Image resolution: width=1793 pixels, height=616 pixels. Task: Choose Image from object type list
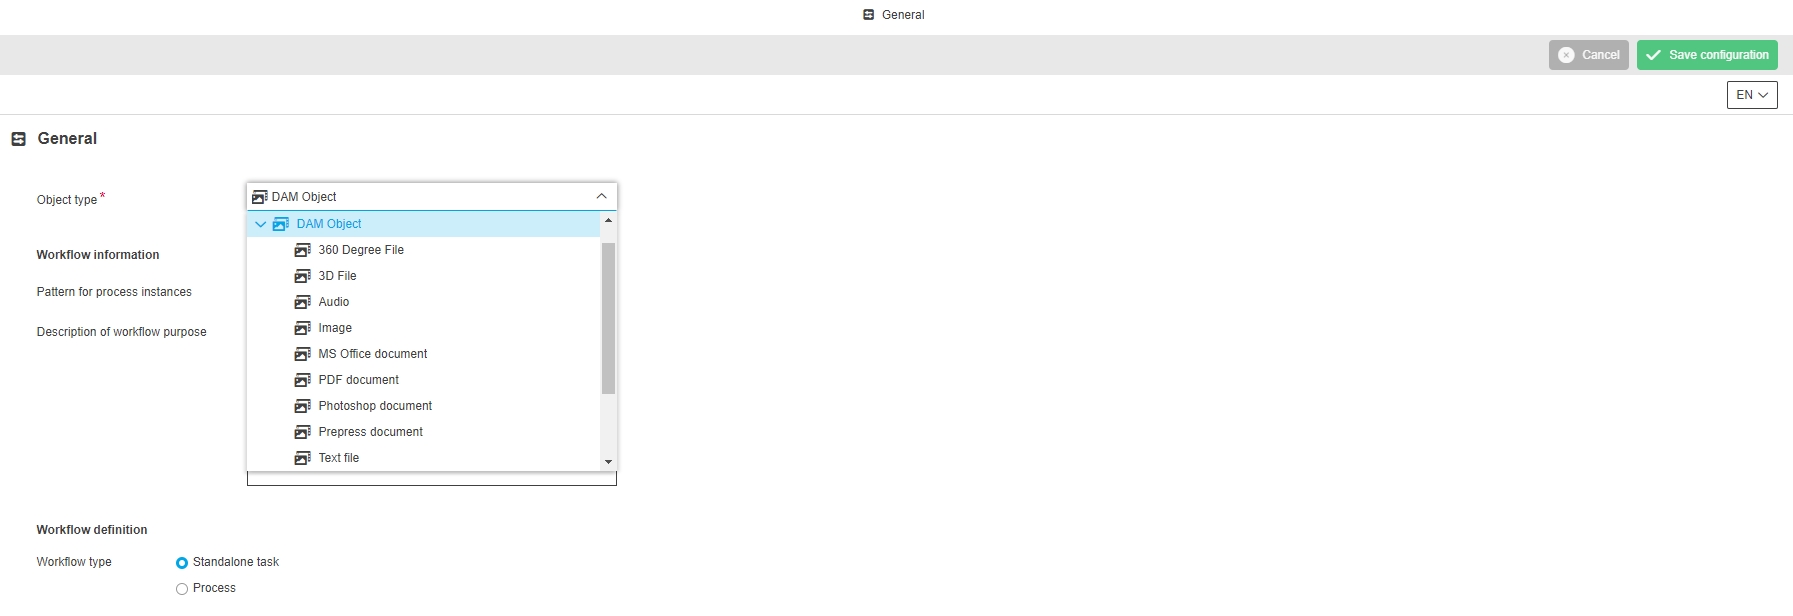423,328
